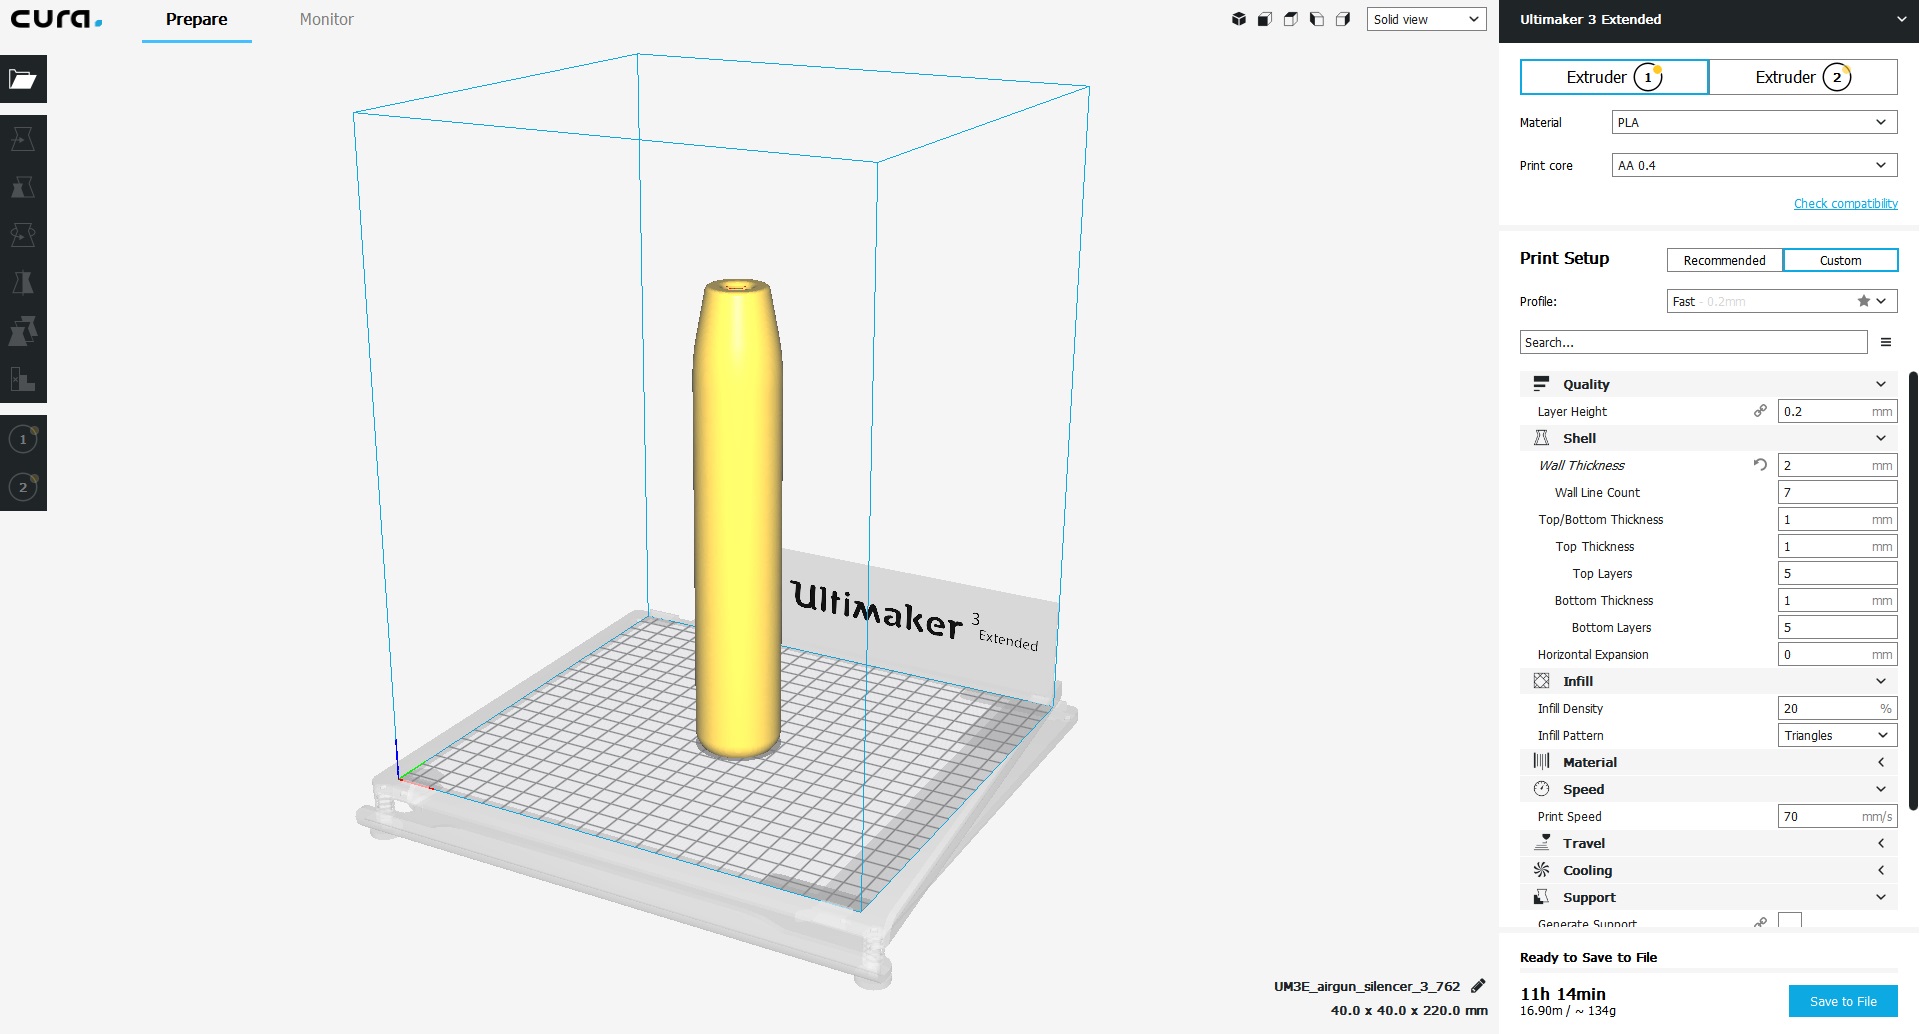Edit the Wall Thickness value field
1924x1034 pixels.
coord(1837,465)
